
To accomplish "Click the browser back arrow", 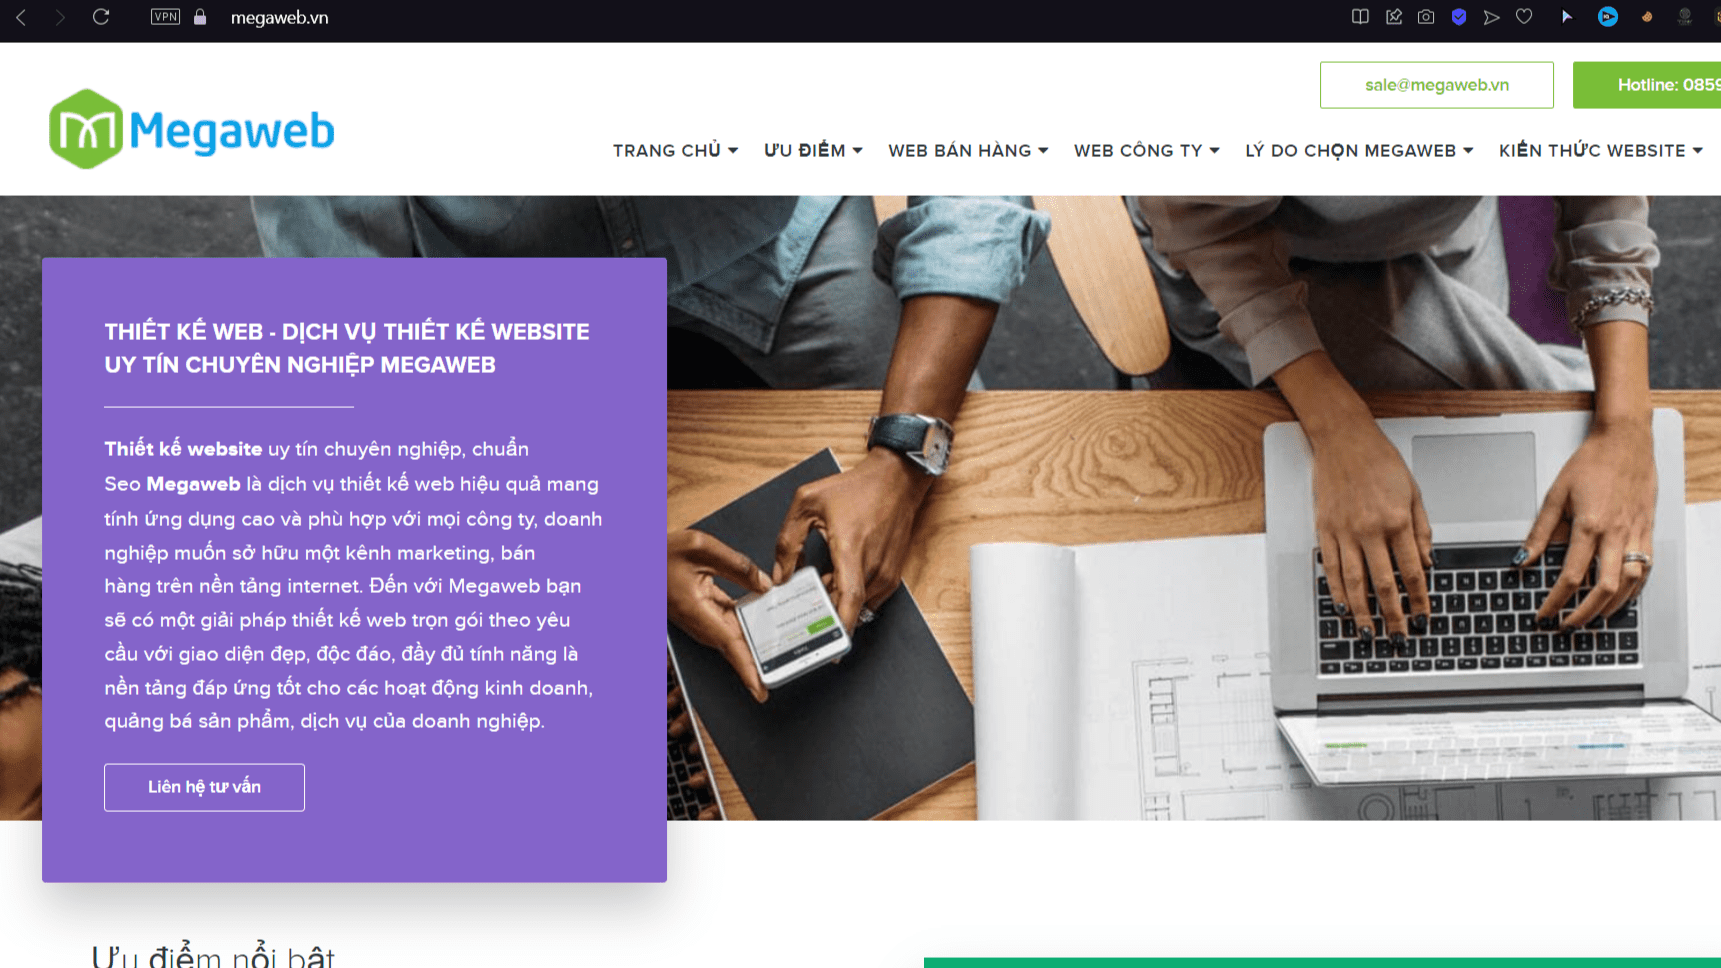I will pyautogui.click(x=21, y=17).
